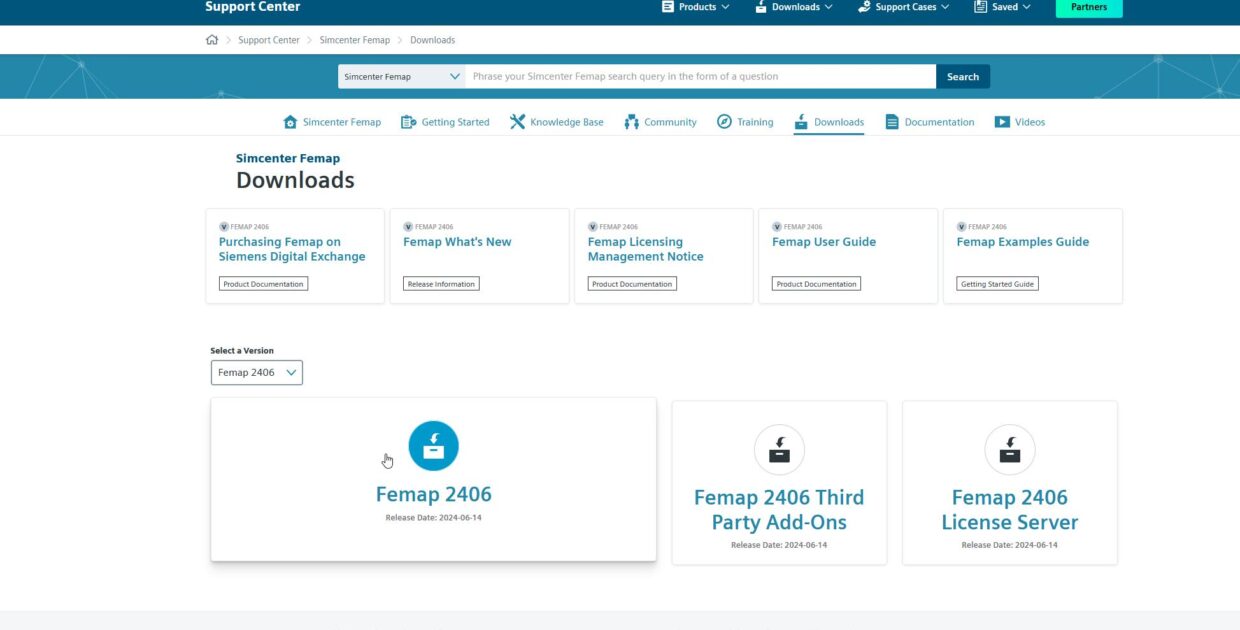Open the Femap Examples Guide link
This screenshot has height=630, width=1240.
pyautogui.click(x=1023, y=242)
